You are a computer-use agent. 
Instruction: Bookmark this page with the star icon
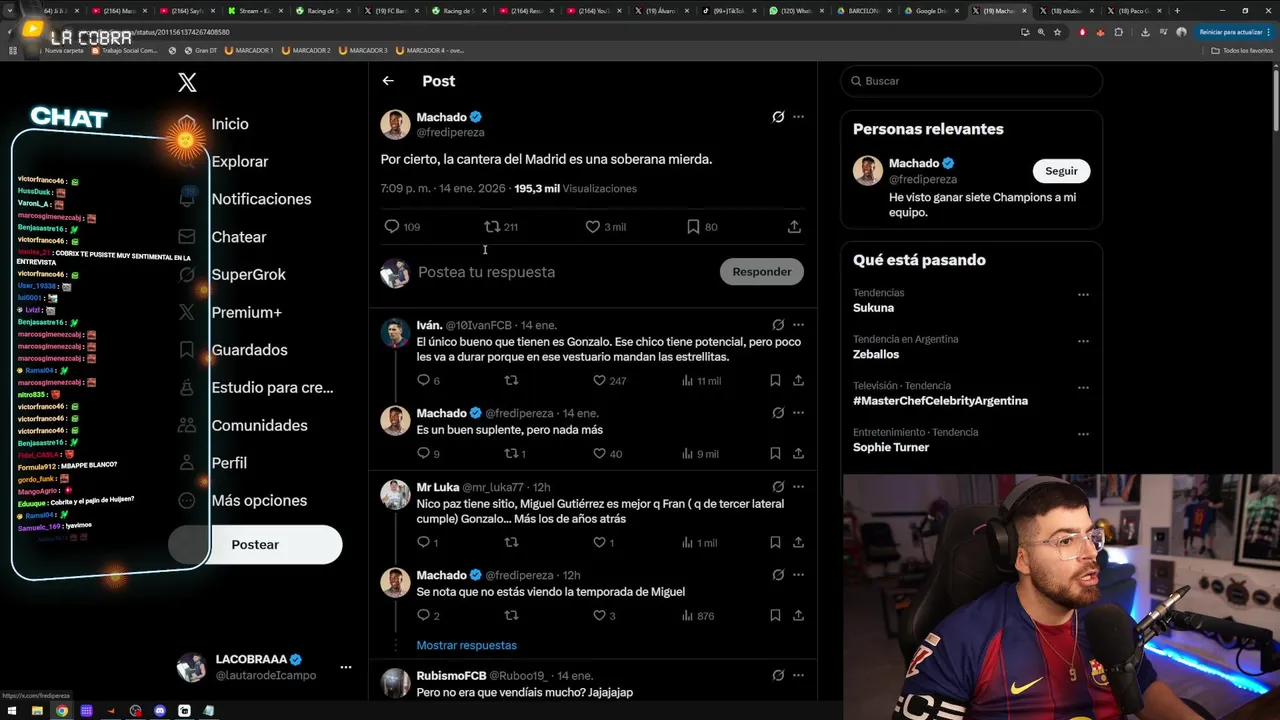tap(1057, 32)
